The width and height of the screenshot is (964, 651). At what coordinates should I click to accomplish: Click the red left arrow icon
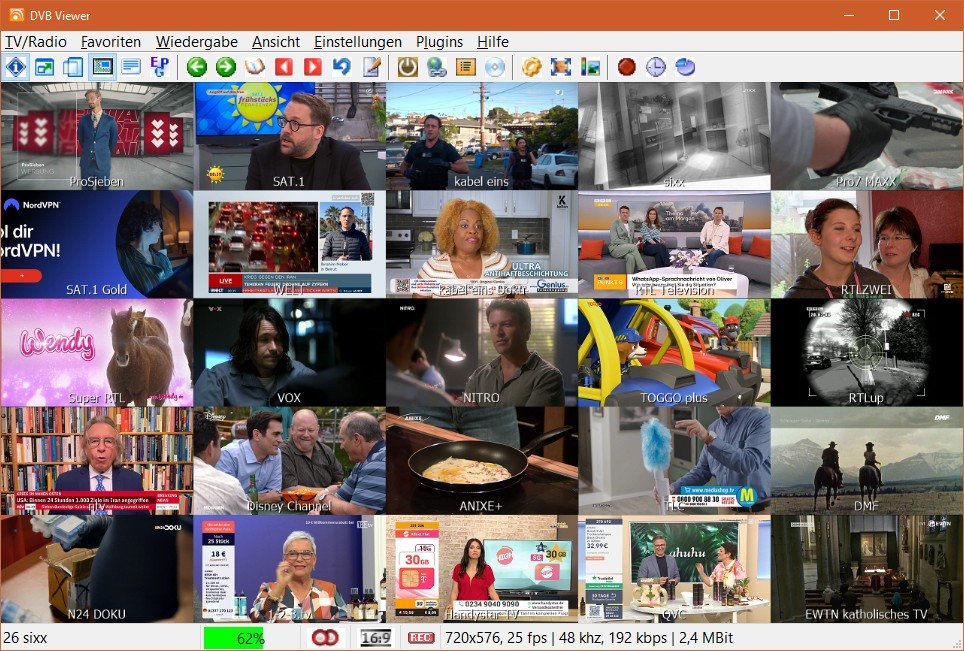click(284, 67)
